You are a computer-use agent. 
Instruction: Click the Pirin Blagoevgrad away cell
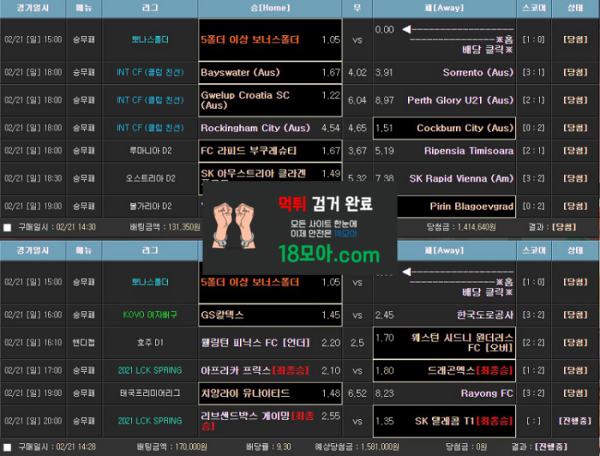click(443, 205)
